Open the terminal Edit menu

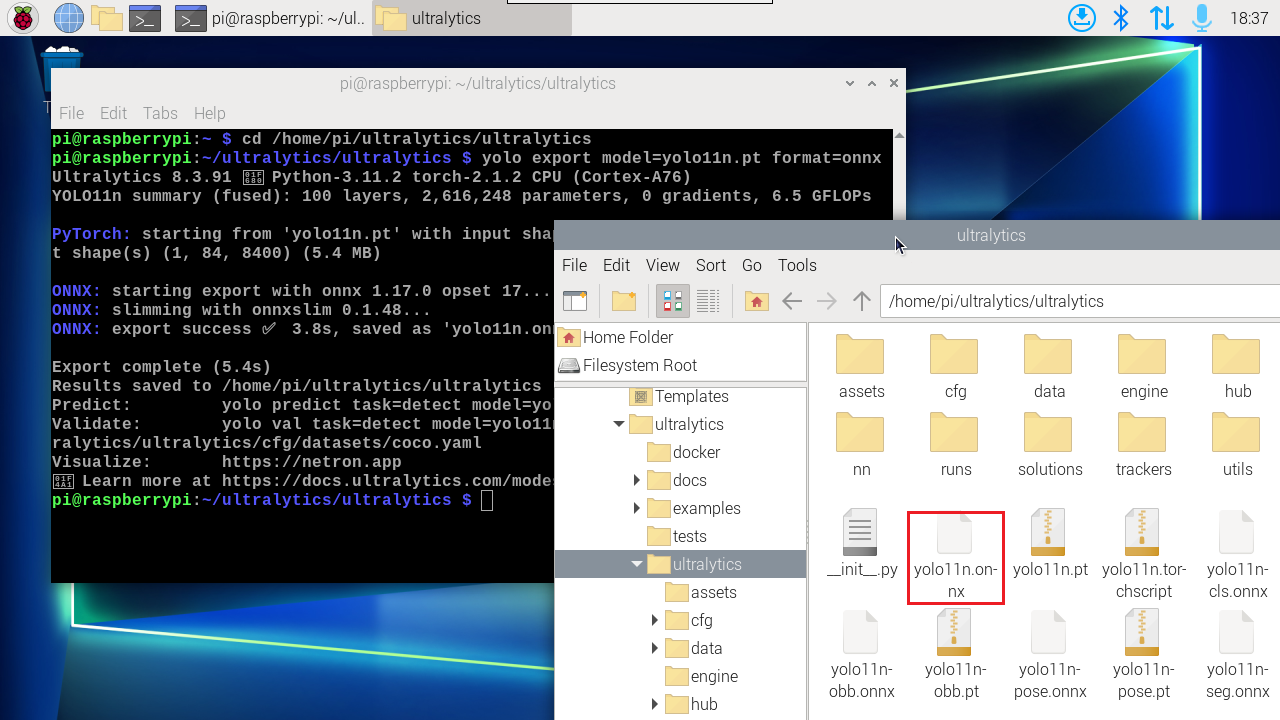(113, 113)
